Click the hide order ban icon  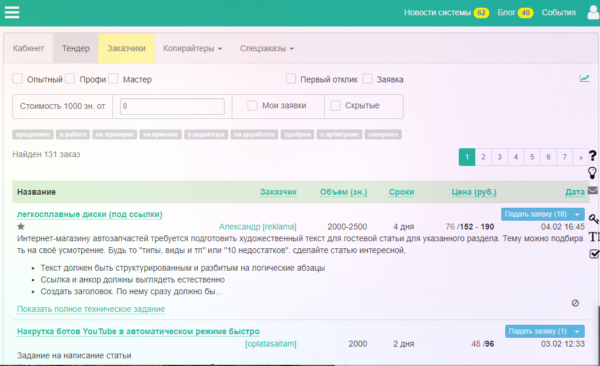575,303
